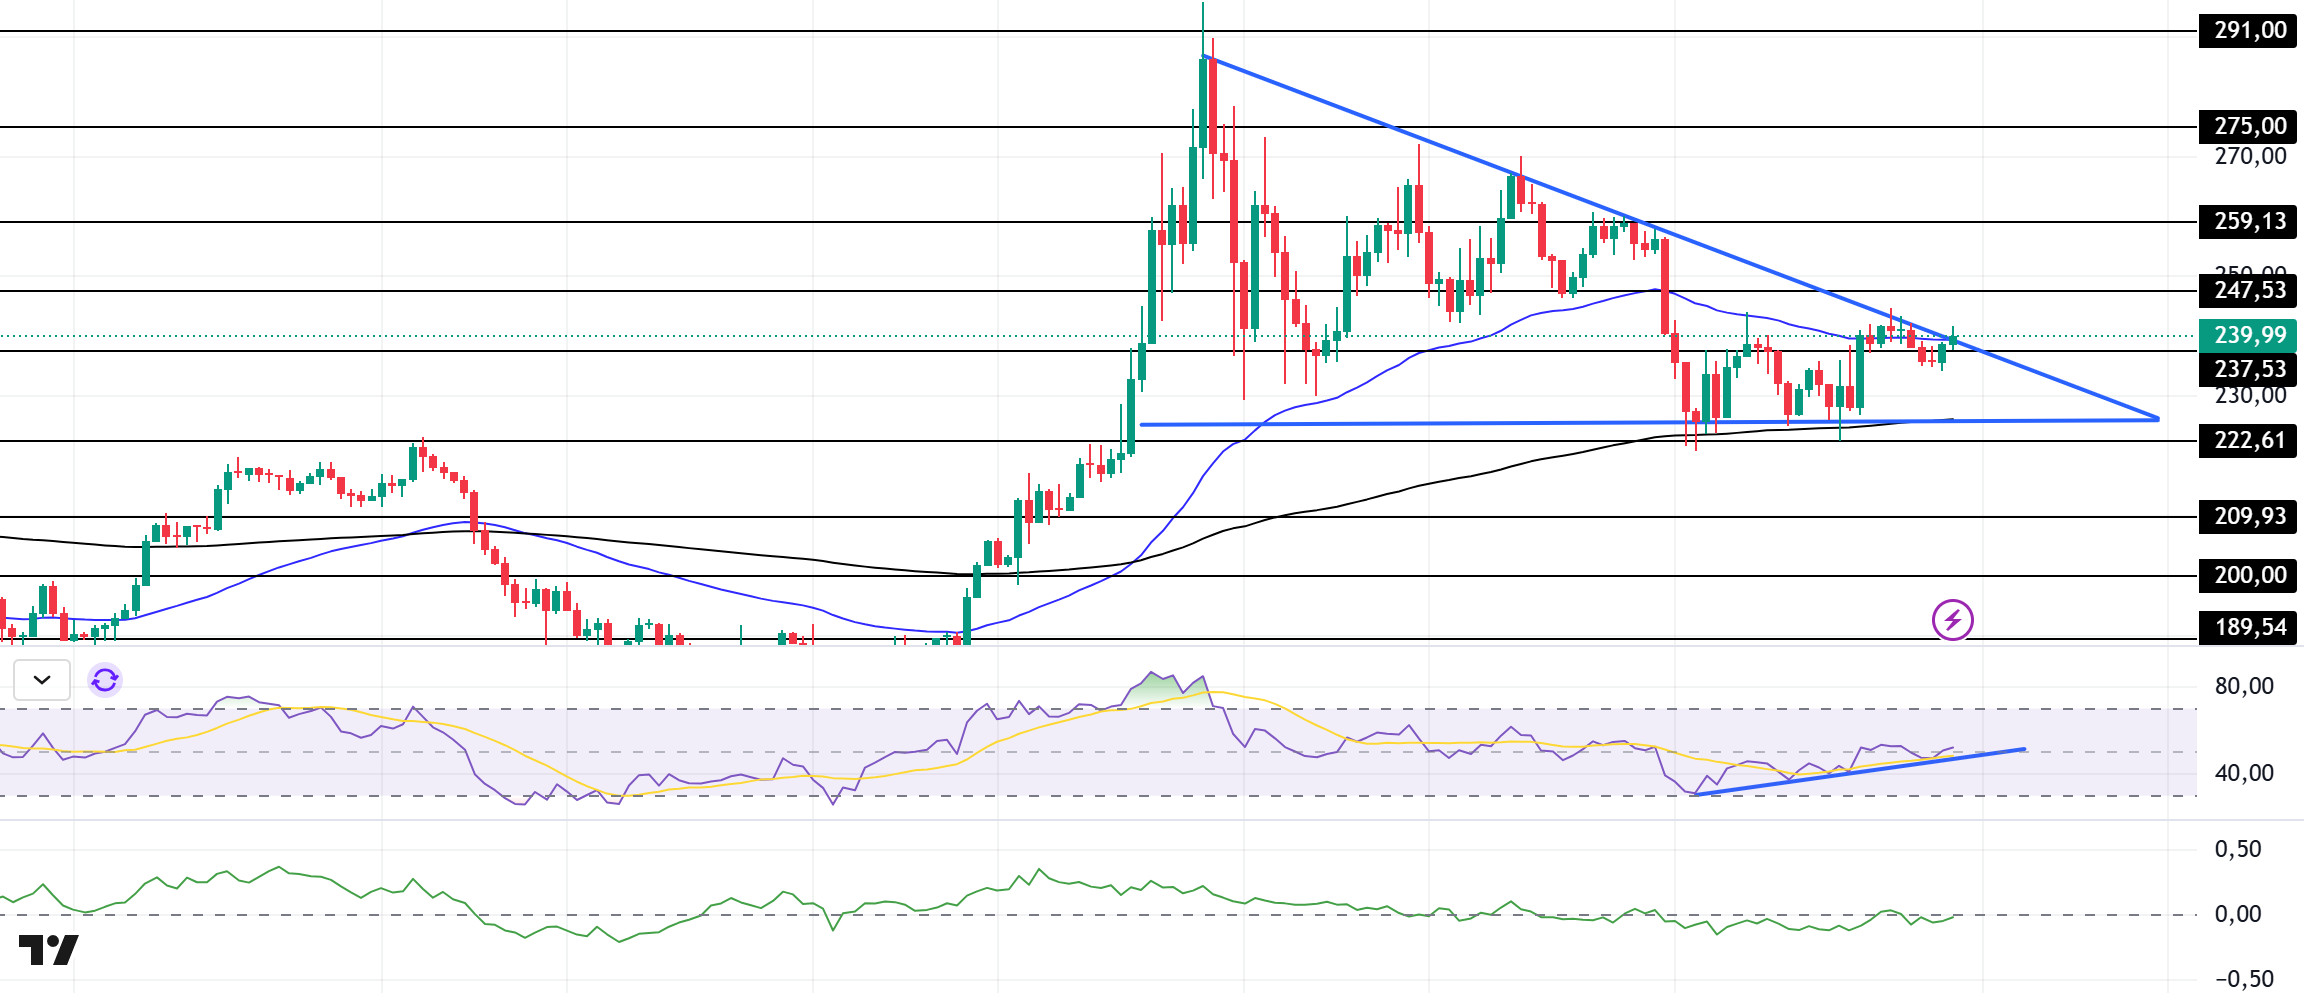Open the TradingView logo
Screen dimensions: 2304x1005
point(48,949)
